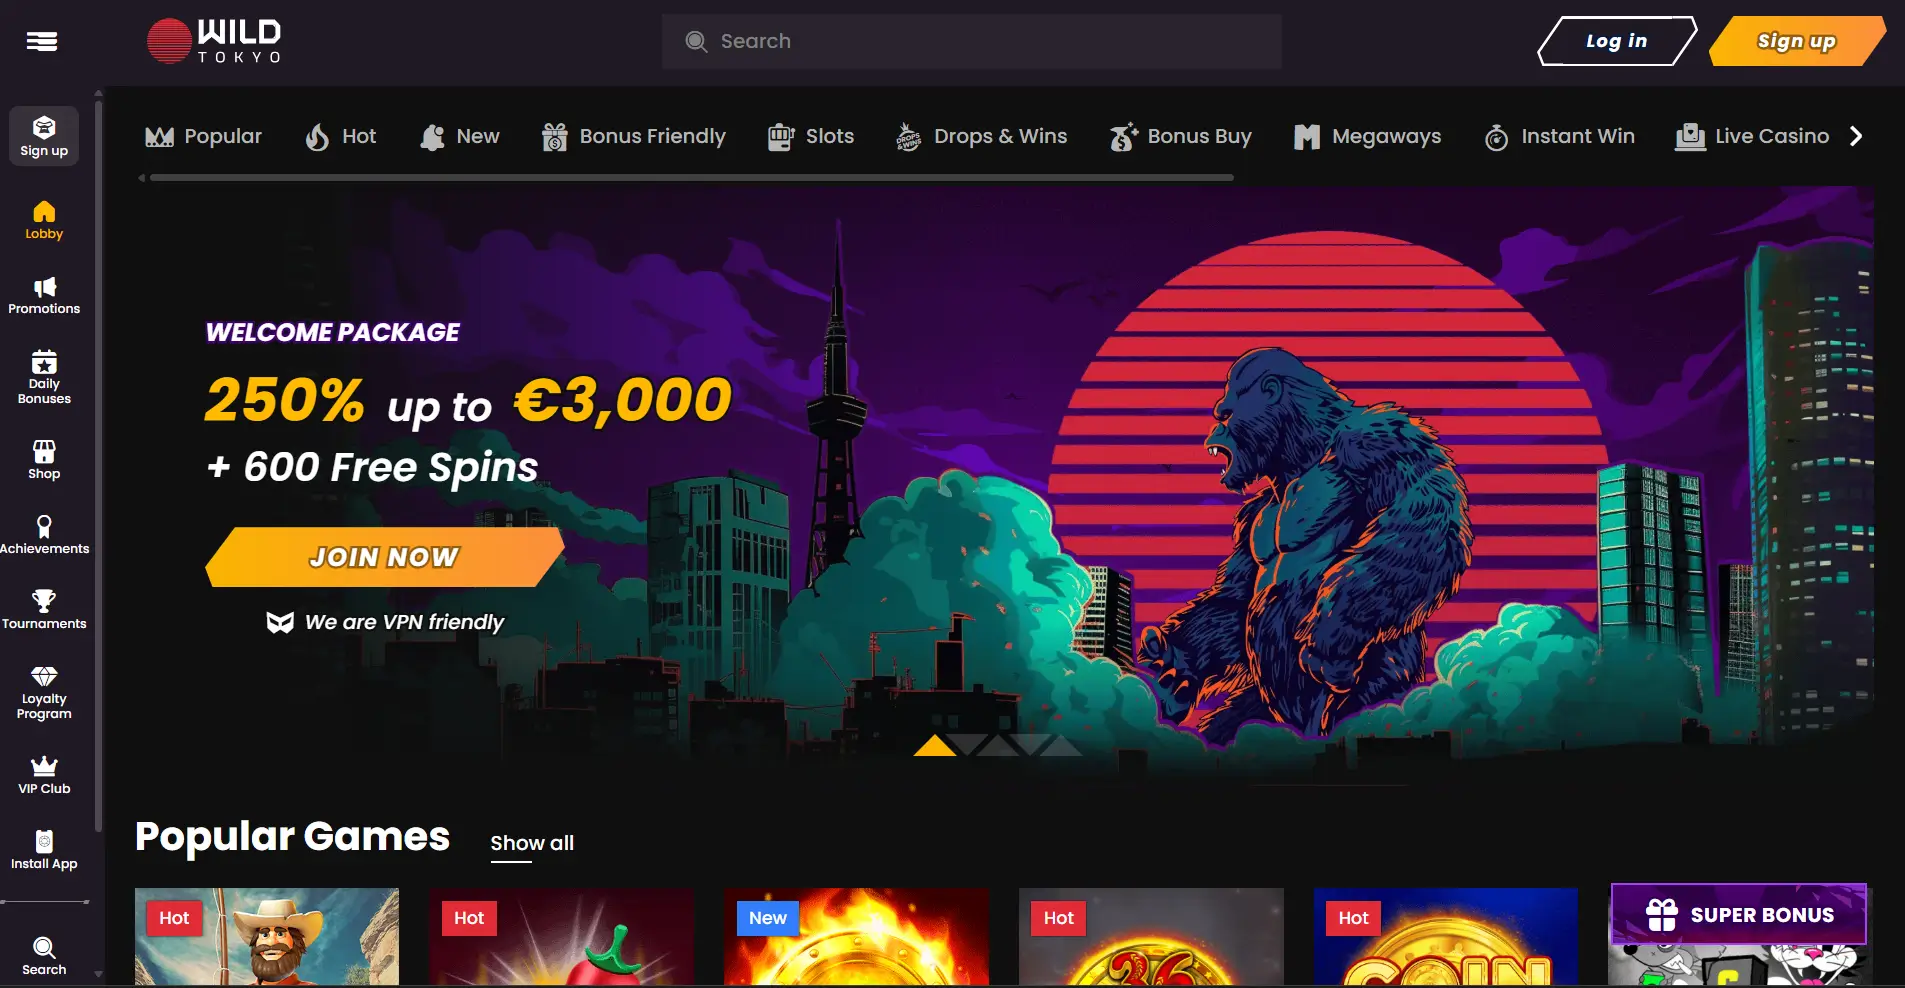Viewport: 1905px width, 988px height.
Task: Click the JOIN NOW button
Action: [x=384, y=557]
